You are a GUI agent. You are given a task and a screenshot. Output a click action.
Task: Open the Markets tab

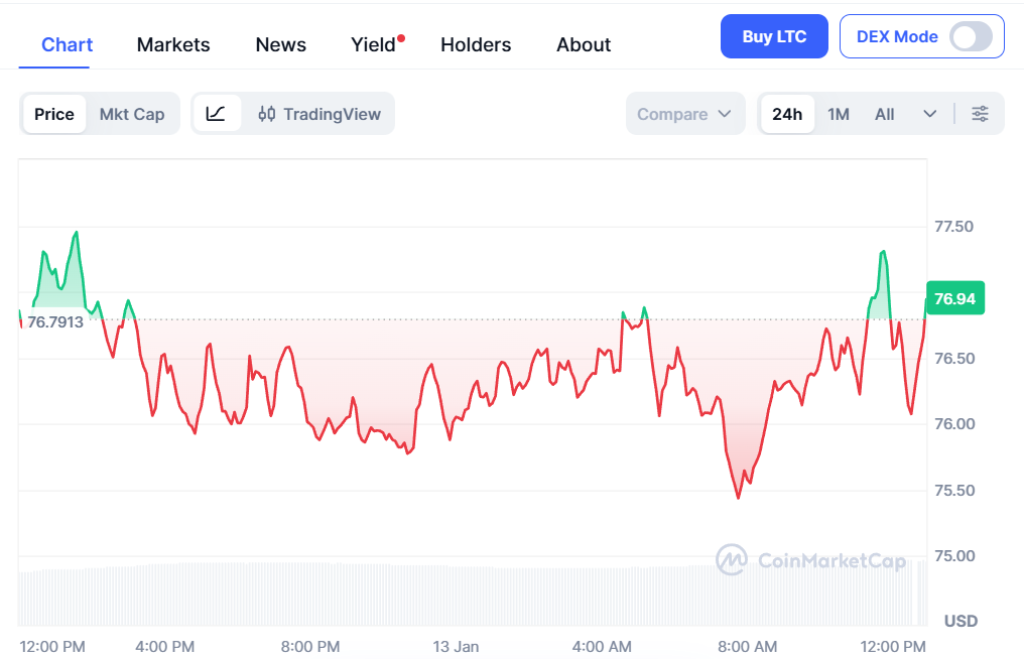(173, 45)
